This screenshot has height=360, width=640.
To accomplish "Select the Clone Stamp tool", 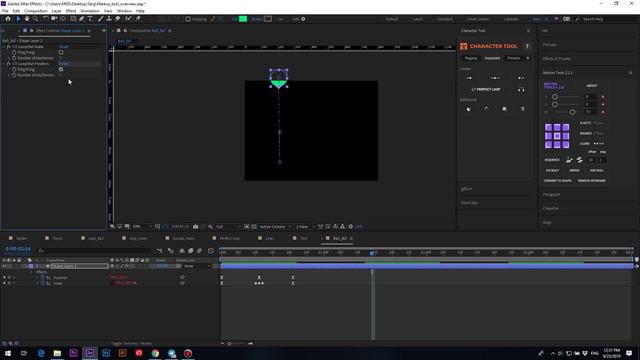I will tap(109, 19).
